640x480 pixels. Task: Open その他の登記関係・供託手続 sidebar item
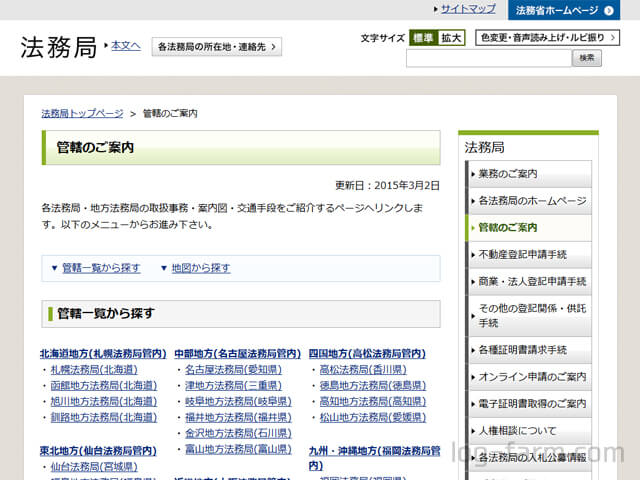point(530,316)
